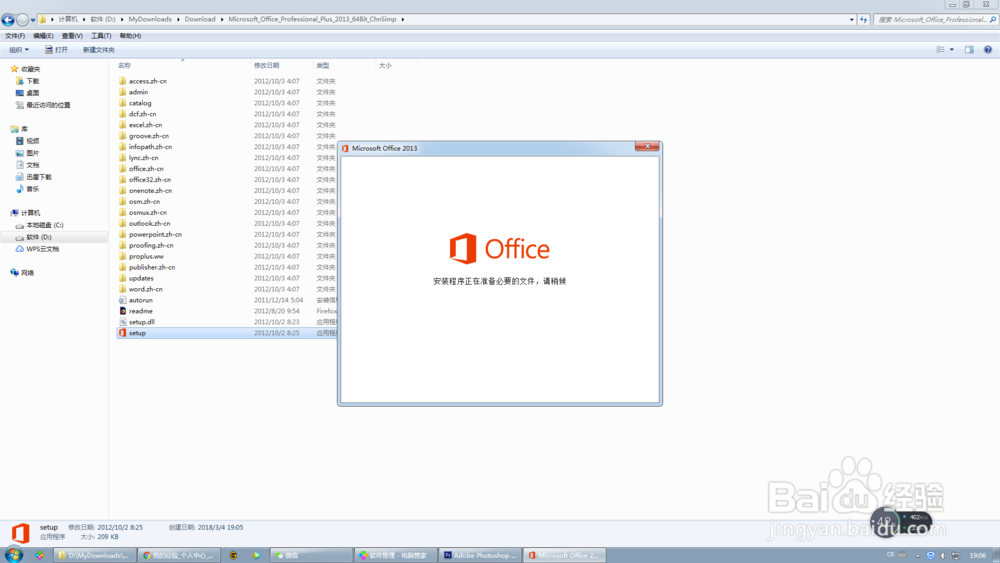This screenshot has height=563, width=1000.
Task: Click MyDownloads in the address breadcrumb
Action: pyautogui.click(x=150, y=20)
